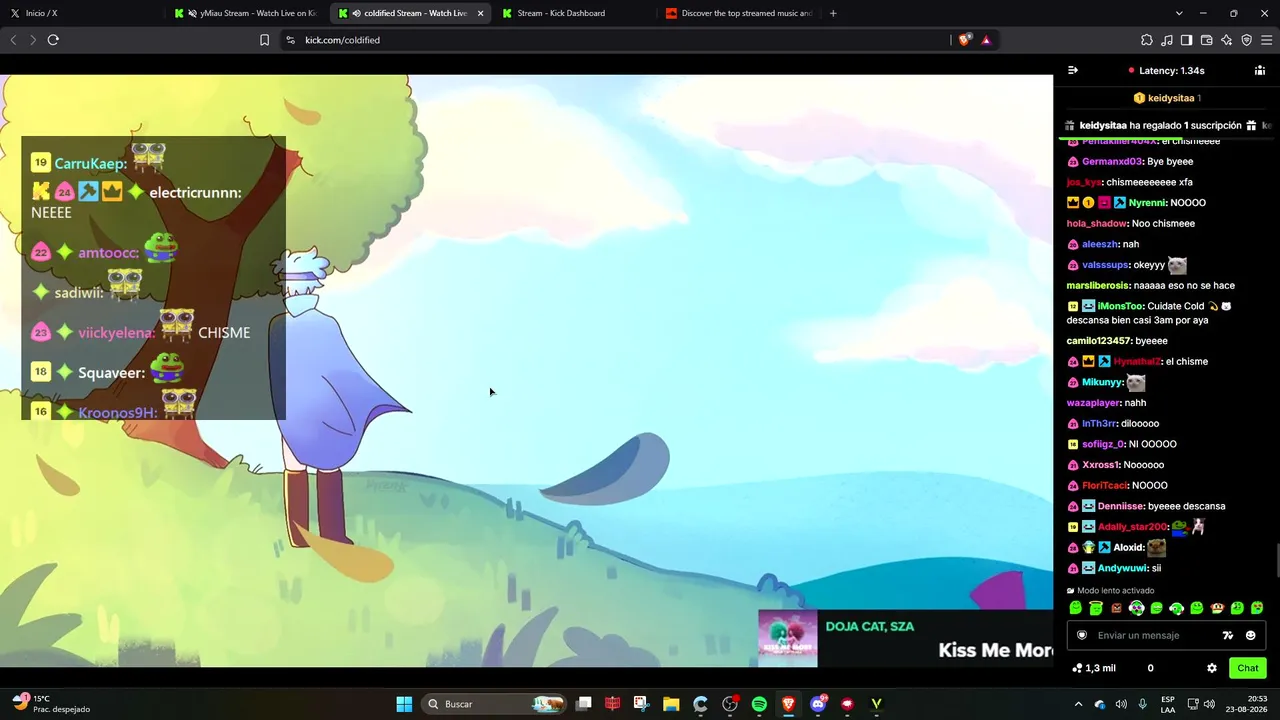Click the 1,3 mil channel points balance
The image size is (1280, 720).
pos(1094,668)
